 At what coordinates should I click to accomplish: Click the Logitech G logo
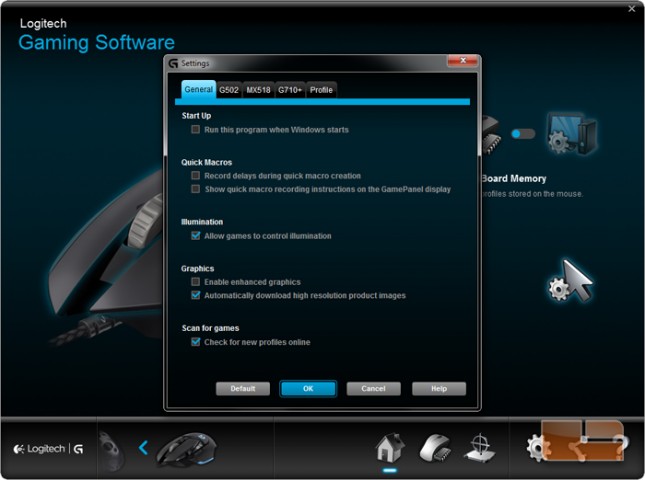[48, 449]
